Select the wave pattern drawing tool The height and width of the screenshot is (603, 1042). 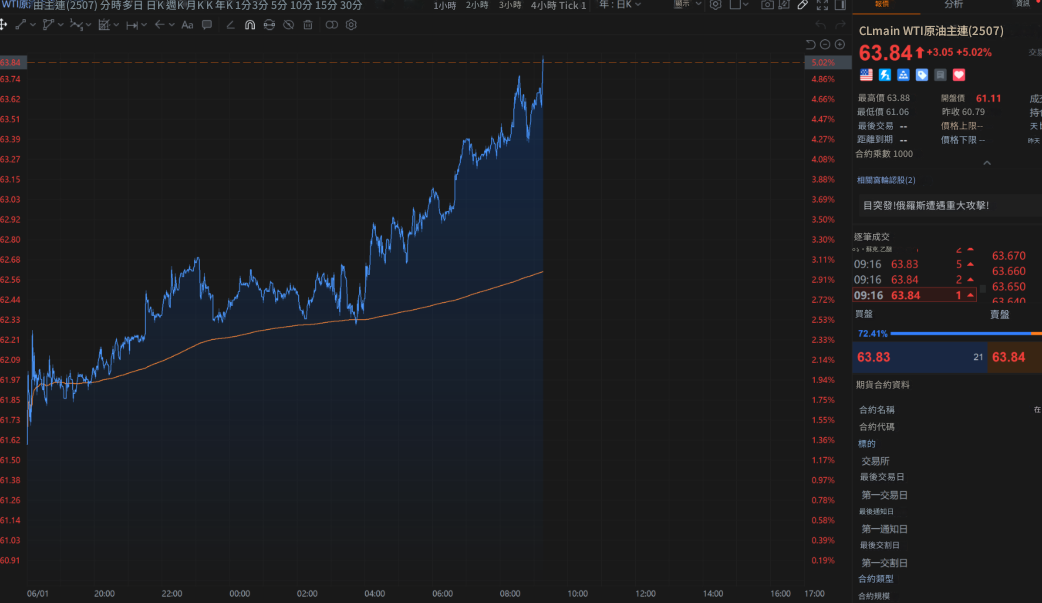(76, 25)
